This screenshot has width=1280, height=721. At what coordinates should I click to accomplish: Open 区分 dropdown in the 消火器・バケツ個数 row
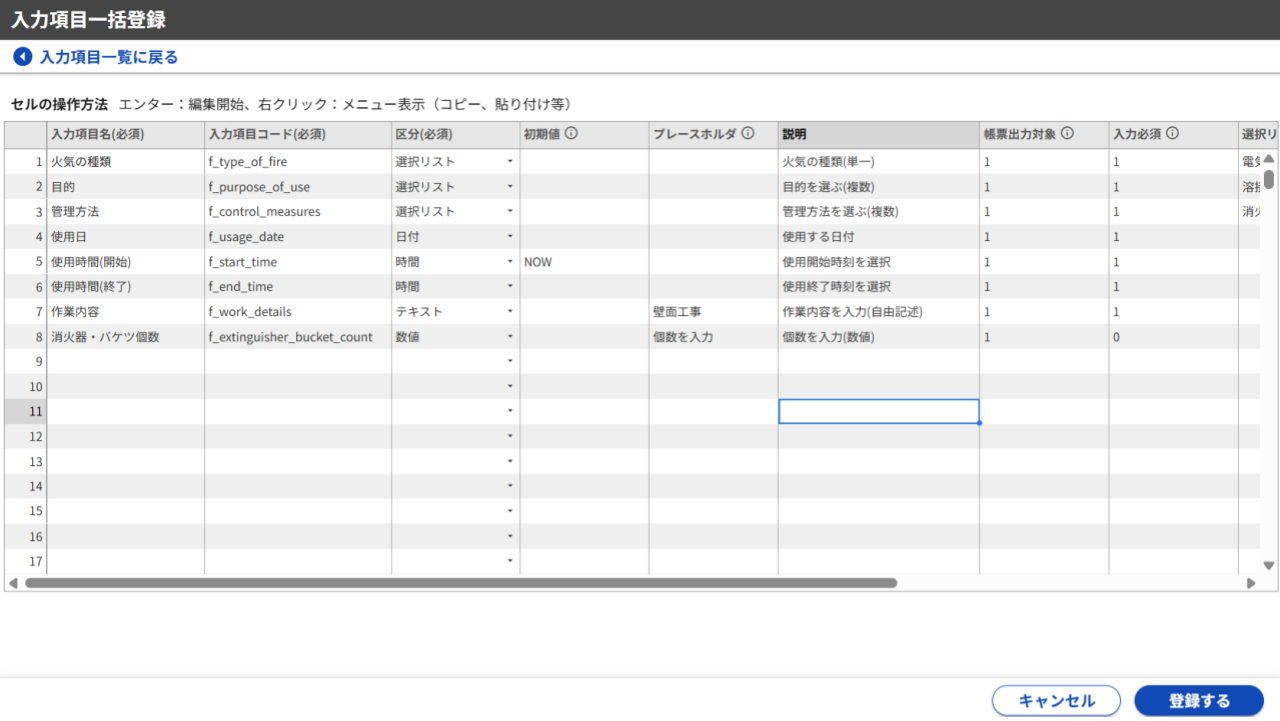tap(511, 336)
